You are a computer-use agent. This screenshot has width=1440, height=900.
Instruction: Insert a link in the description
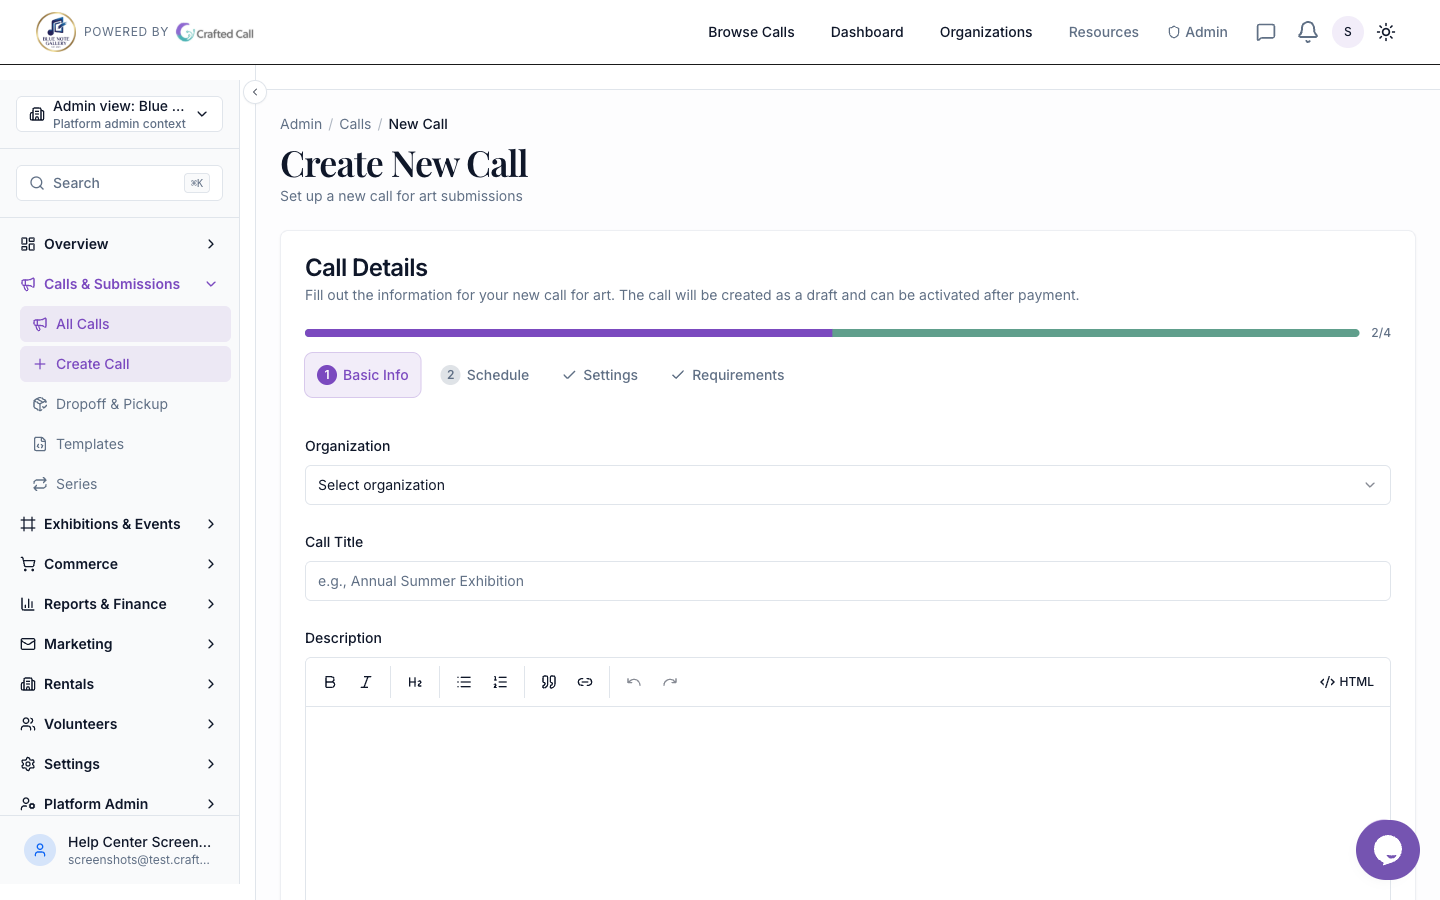click(585, 682)
